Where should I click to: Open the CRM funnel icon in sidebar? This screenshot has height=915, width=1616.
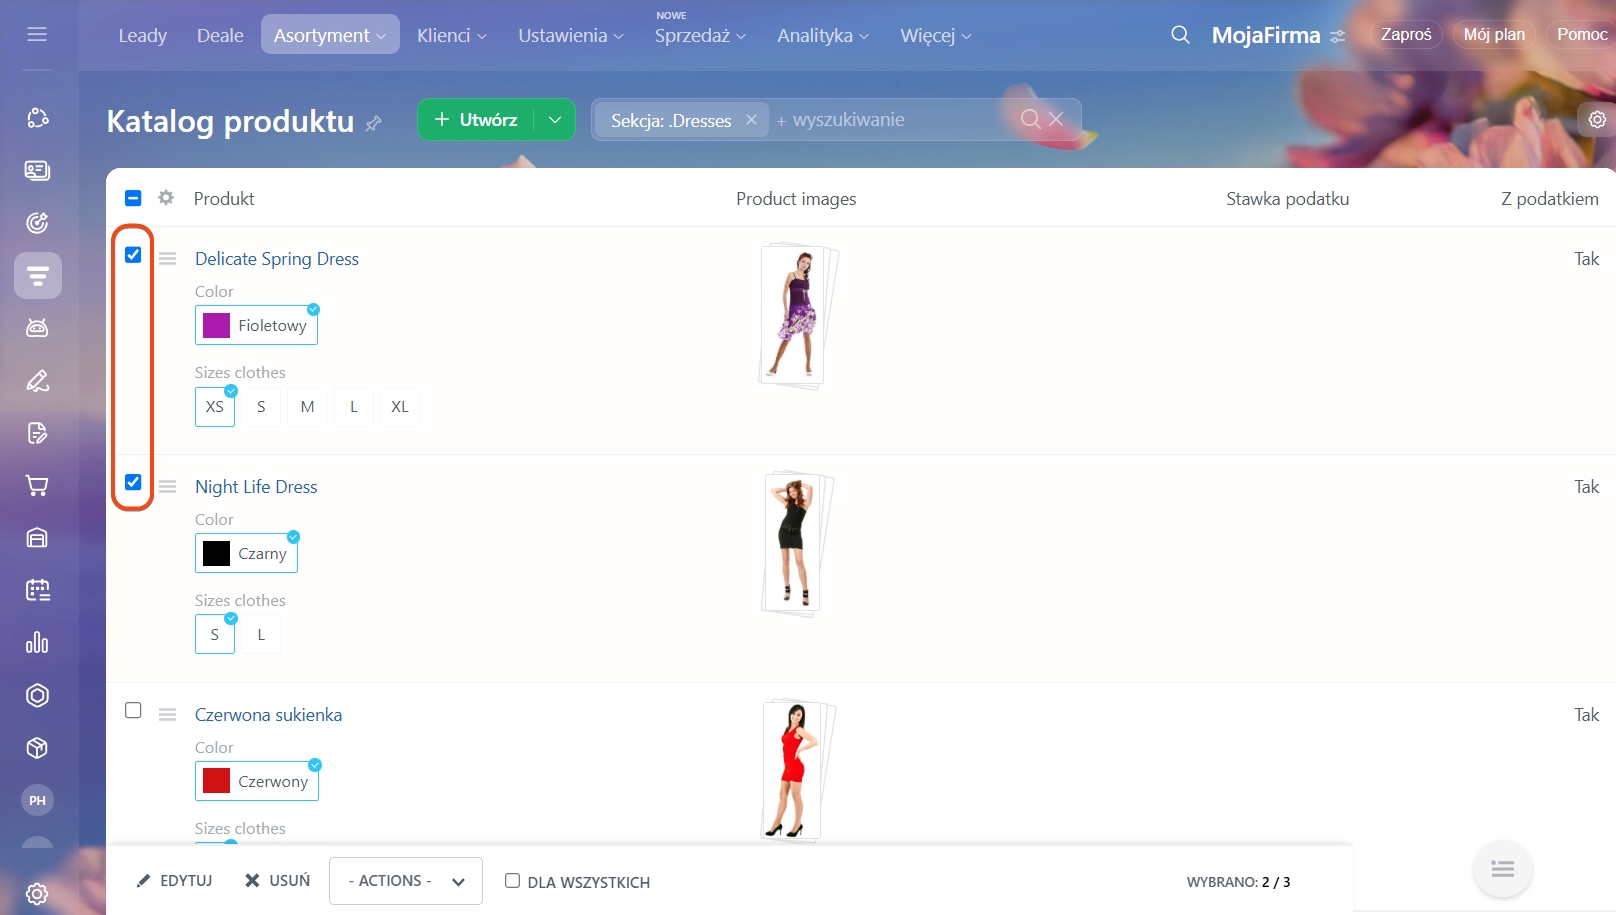coord(38,276)
